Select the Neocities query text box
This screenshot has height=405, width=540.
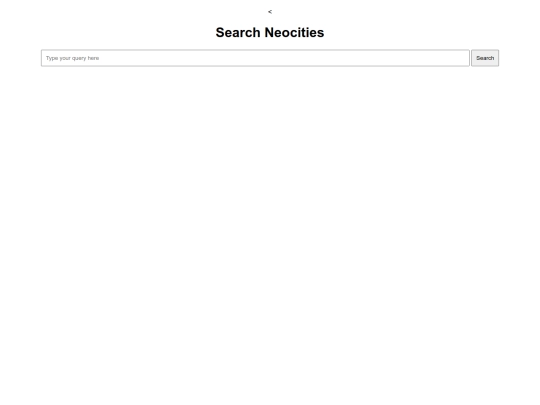[x=255, y=58]
